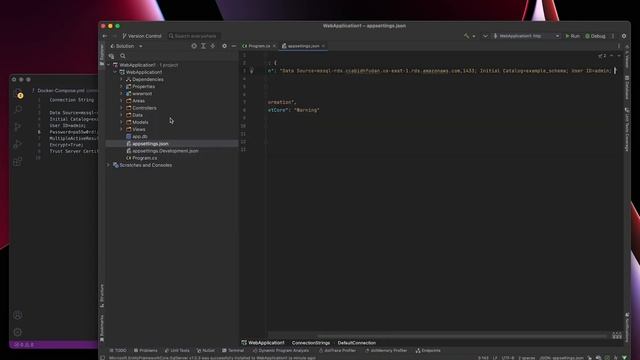Switch to the appsettings.json editor tab
640x360 pixels.
(x=303, y=46)
